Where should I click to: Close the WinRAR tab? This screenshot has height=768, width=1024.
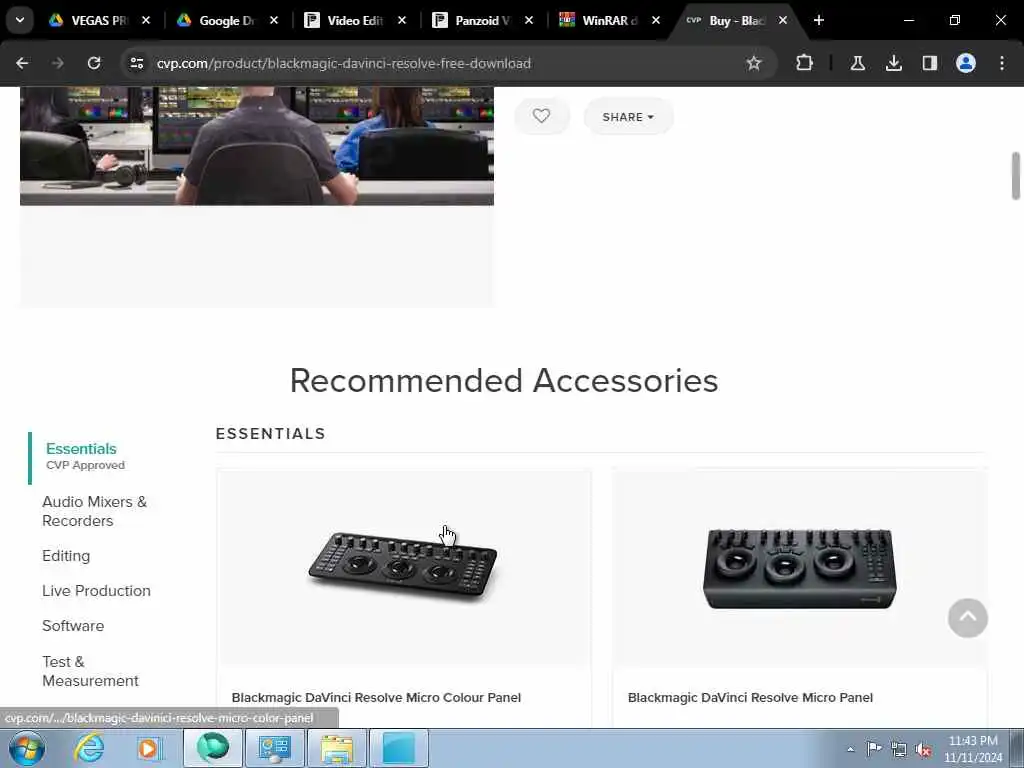(x=656, y=20)
